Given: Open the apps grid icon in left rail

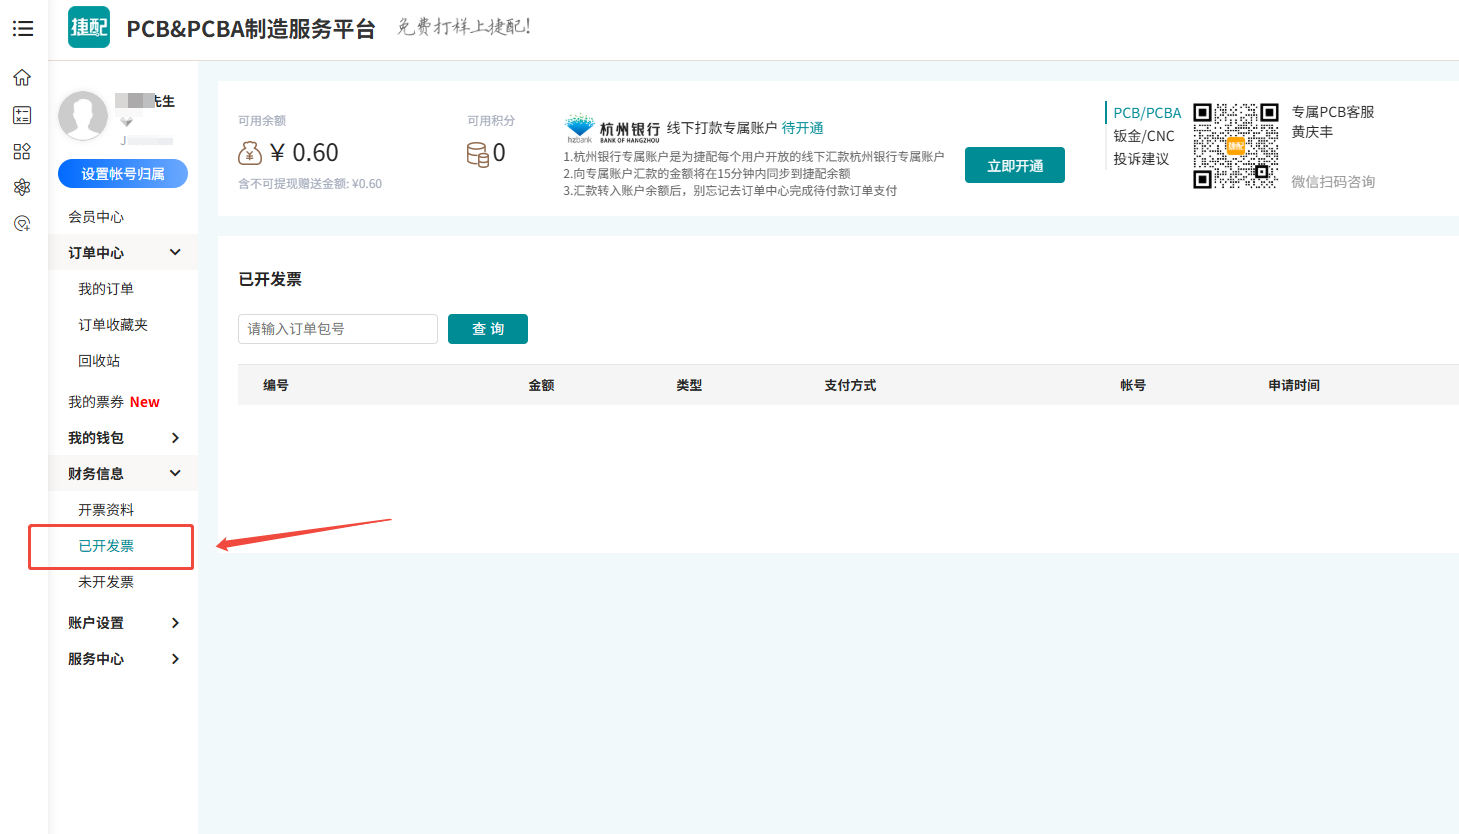Looking at the screenshot, I should pyautogui.click(x=22, y=151).
